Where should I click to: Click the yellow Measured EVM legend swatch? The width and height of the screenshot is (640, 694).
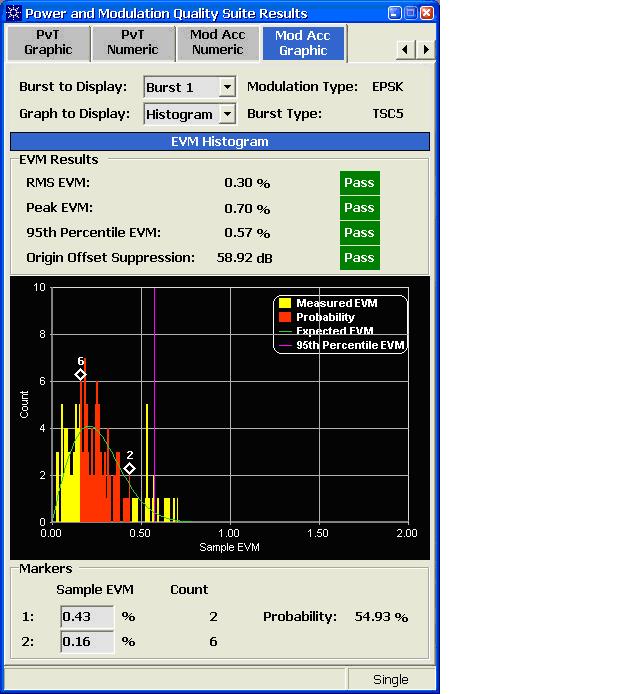tap(284, 303)
